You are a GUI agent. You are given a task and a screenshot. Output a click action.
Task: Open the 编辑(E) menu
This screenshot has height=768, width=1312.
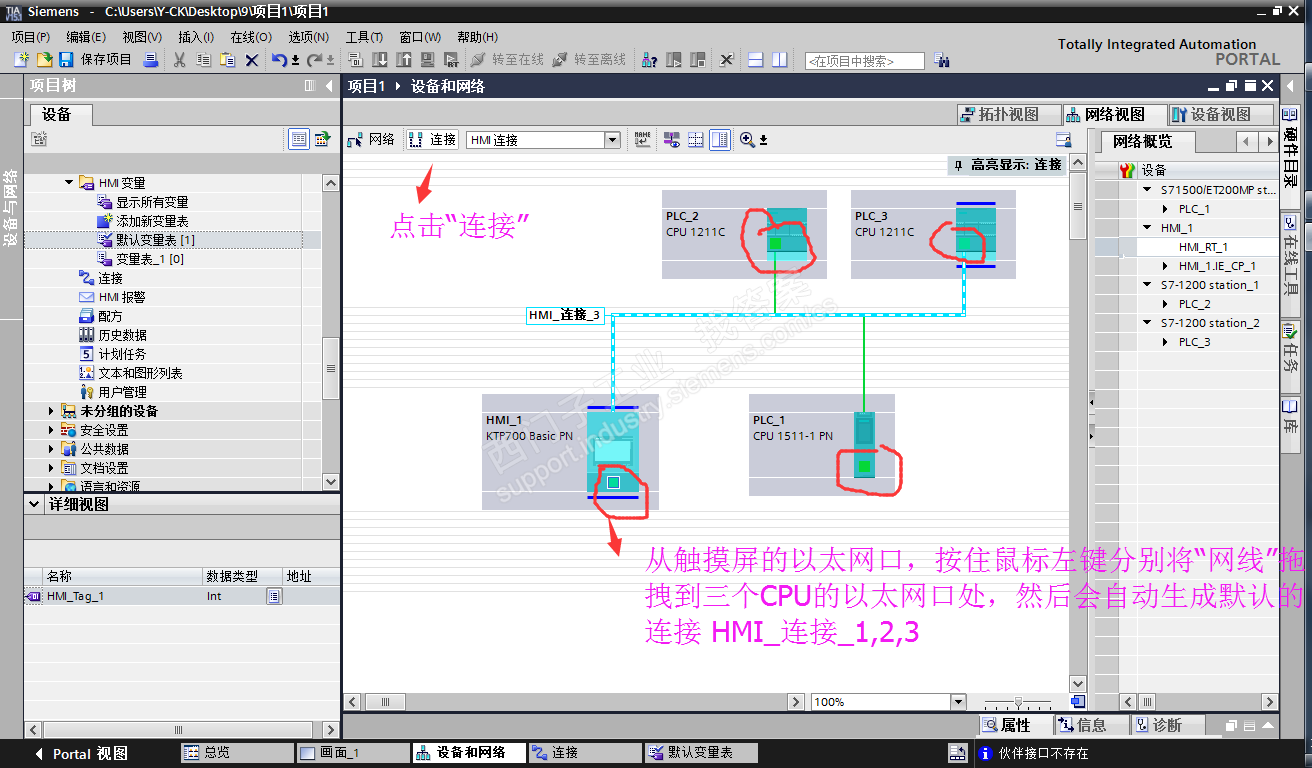[x=86, y=37]
